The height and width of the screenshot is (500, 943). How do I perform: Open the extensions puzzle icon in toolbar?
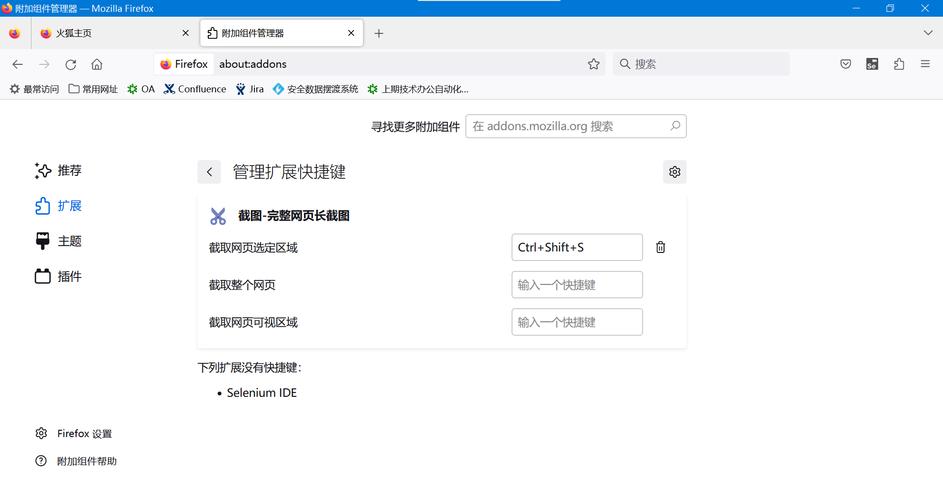click(899, 64)
